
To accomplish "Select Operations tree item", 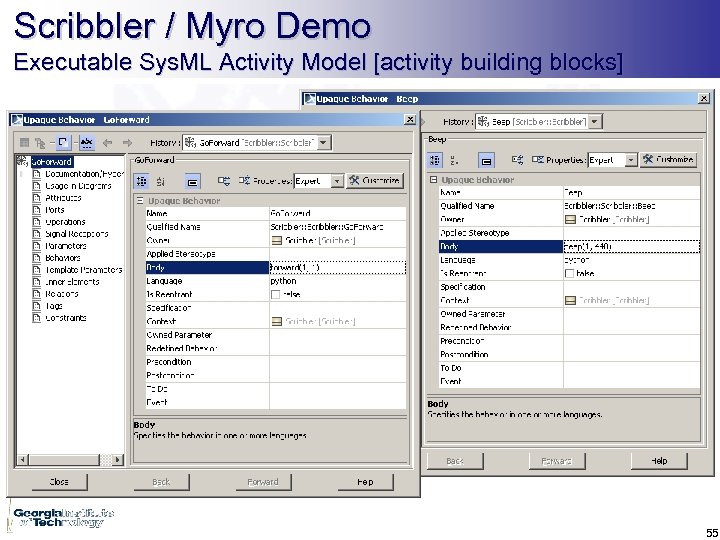I will click(x=65, y=222).
